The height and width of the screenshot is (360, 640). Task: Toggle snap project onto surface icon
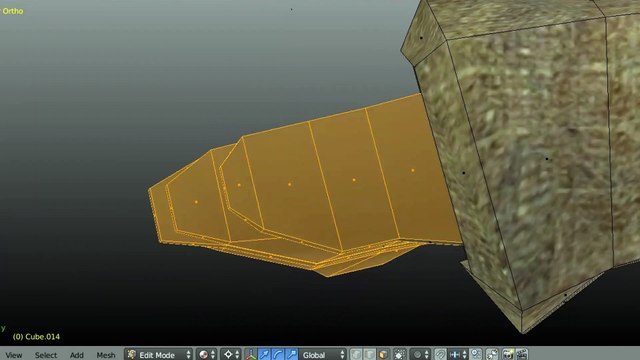[492, 355]
